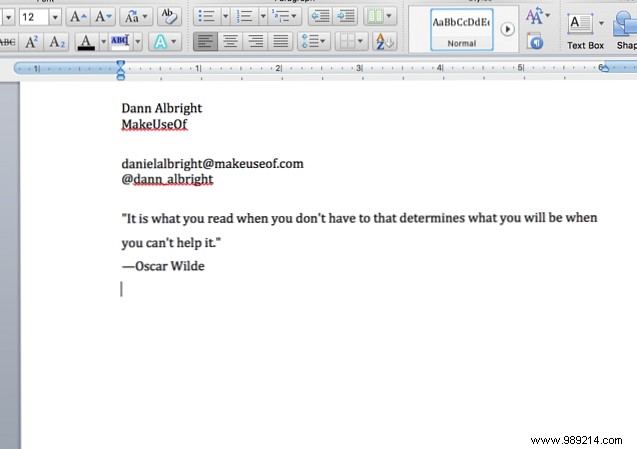Open the Change Case Aa menu
The height and width of the screenshot is (449, 637).
(136, 17)
